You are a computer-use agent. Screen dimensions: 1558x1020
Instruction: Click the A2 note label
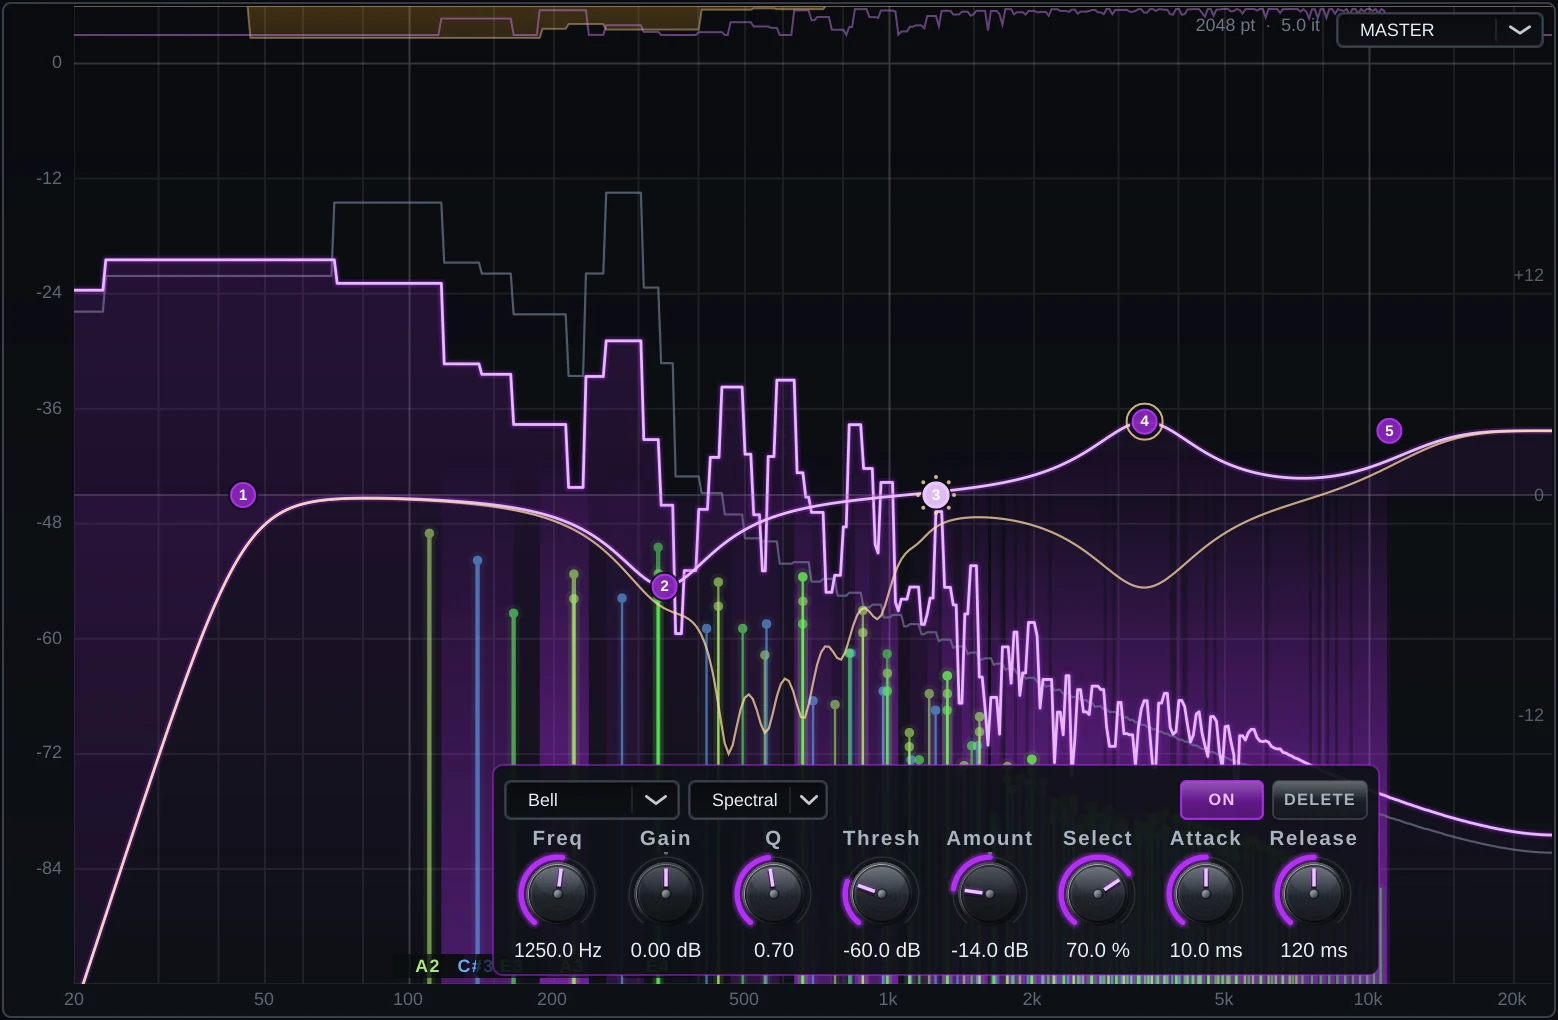click(427, 966)
